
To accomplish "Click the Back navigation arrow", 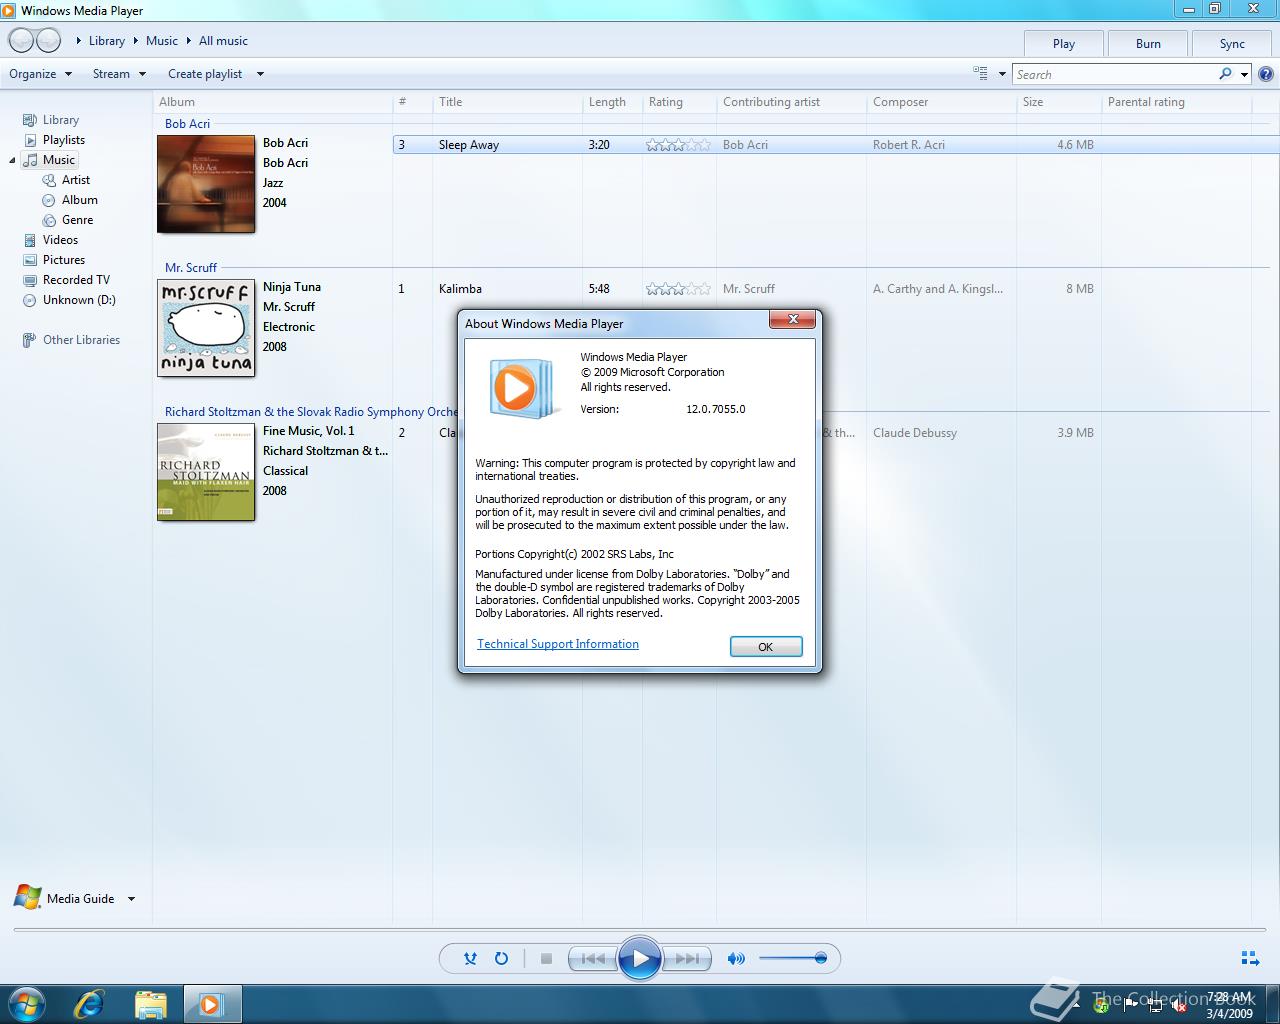I will [x=21, y=40].
